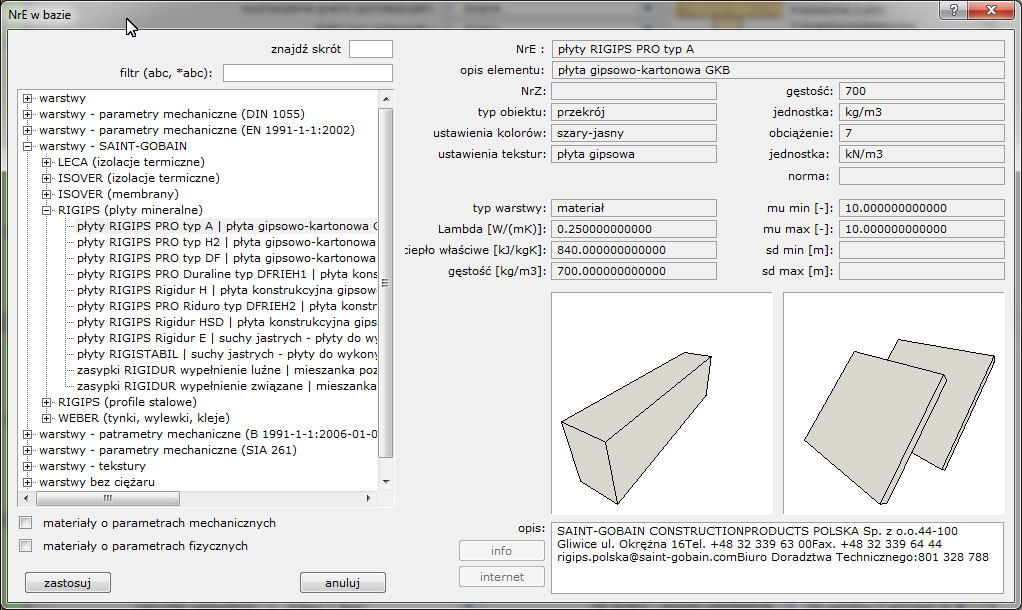Viewport: 1022px width, 610px height.
Task: Click the tree's vertical scrollbar down arrow
Action: pyautogui.click(x=386, y=482)
